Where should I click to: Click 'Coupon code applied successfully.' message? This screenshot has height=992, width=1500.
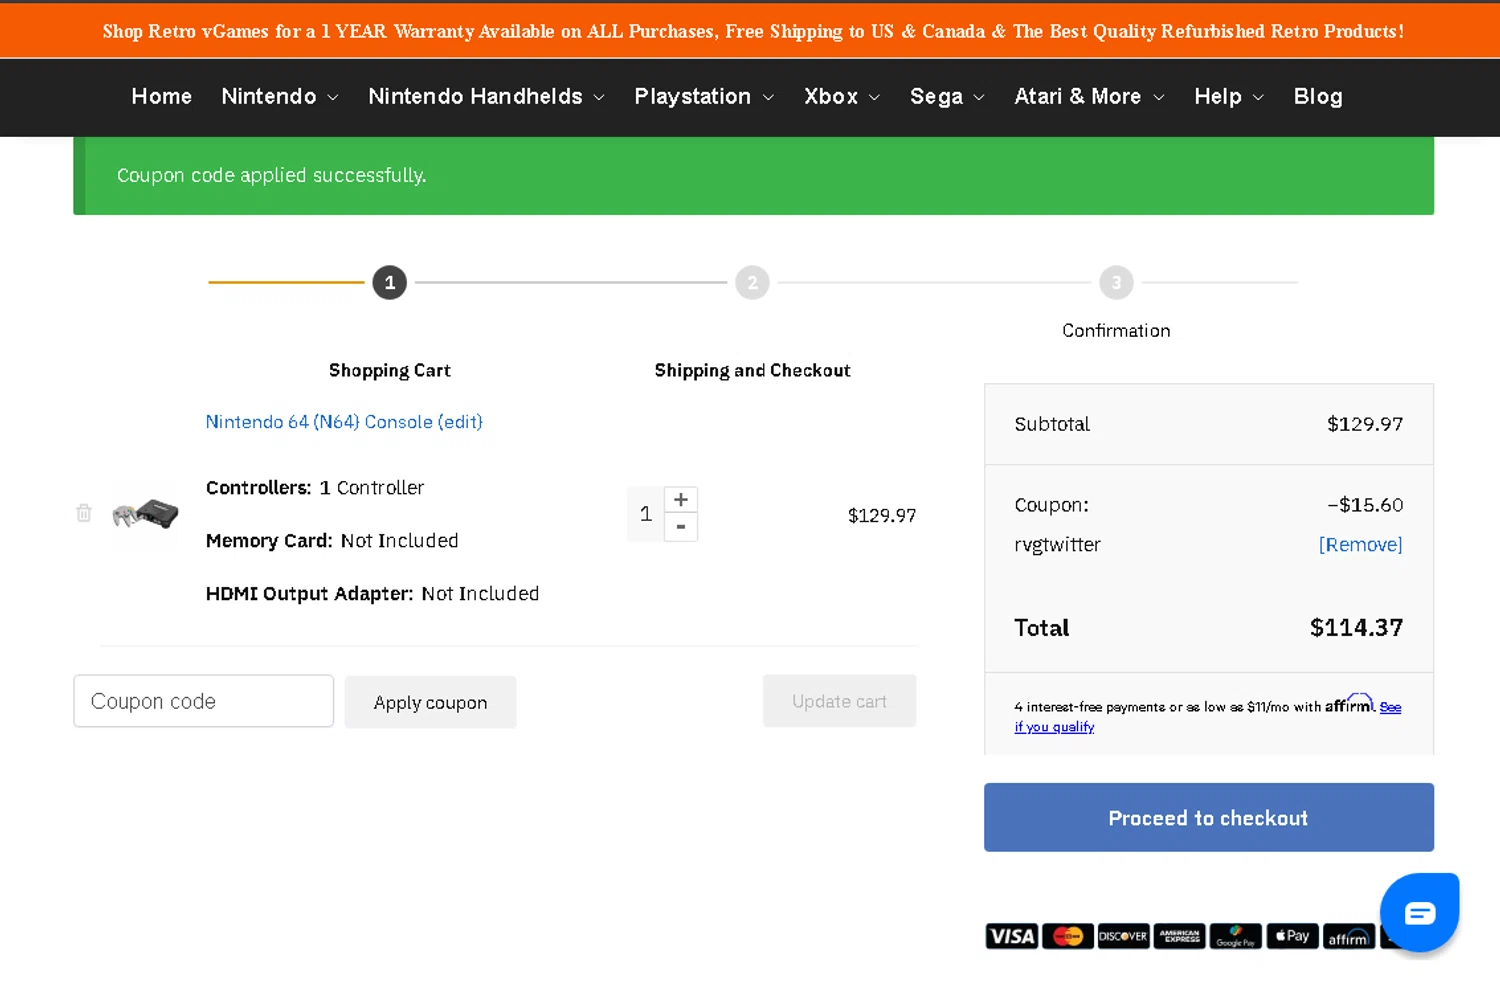[x=271, y=175]
